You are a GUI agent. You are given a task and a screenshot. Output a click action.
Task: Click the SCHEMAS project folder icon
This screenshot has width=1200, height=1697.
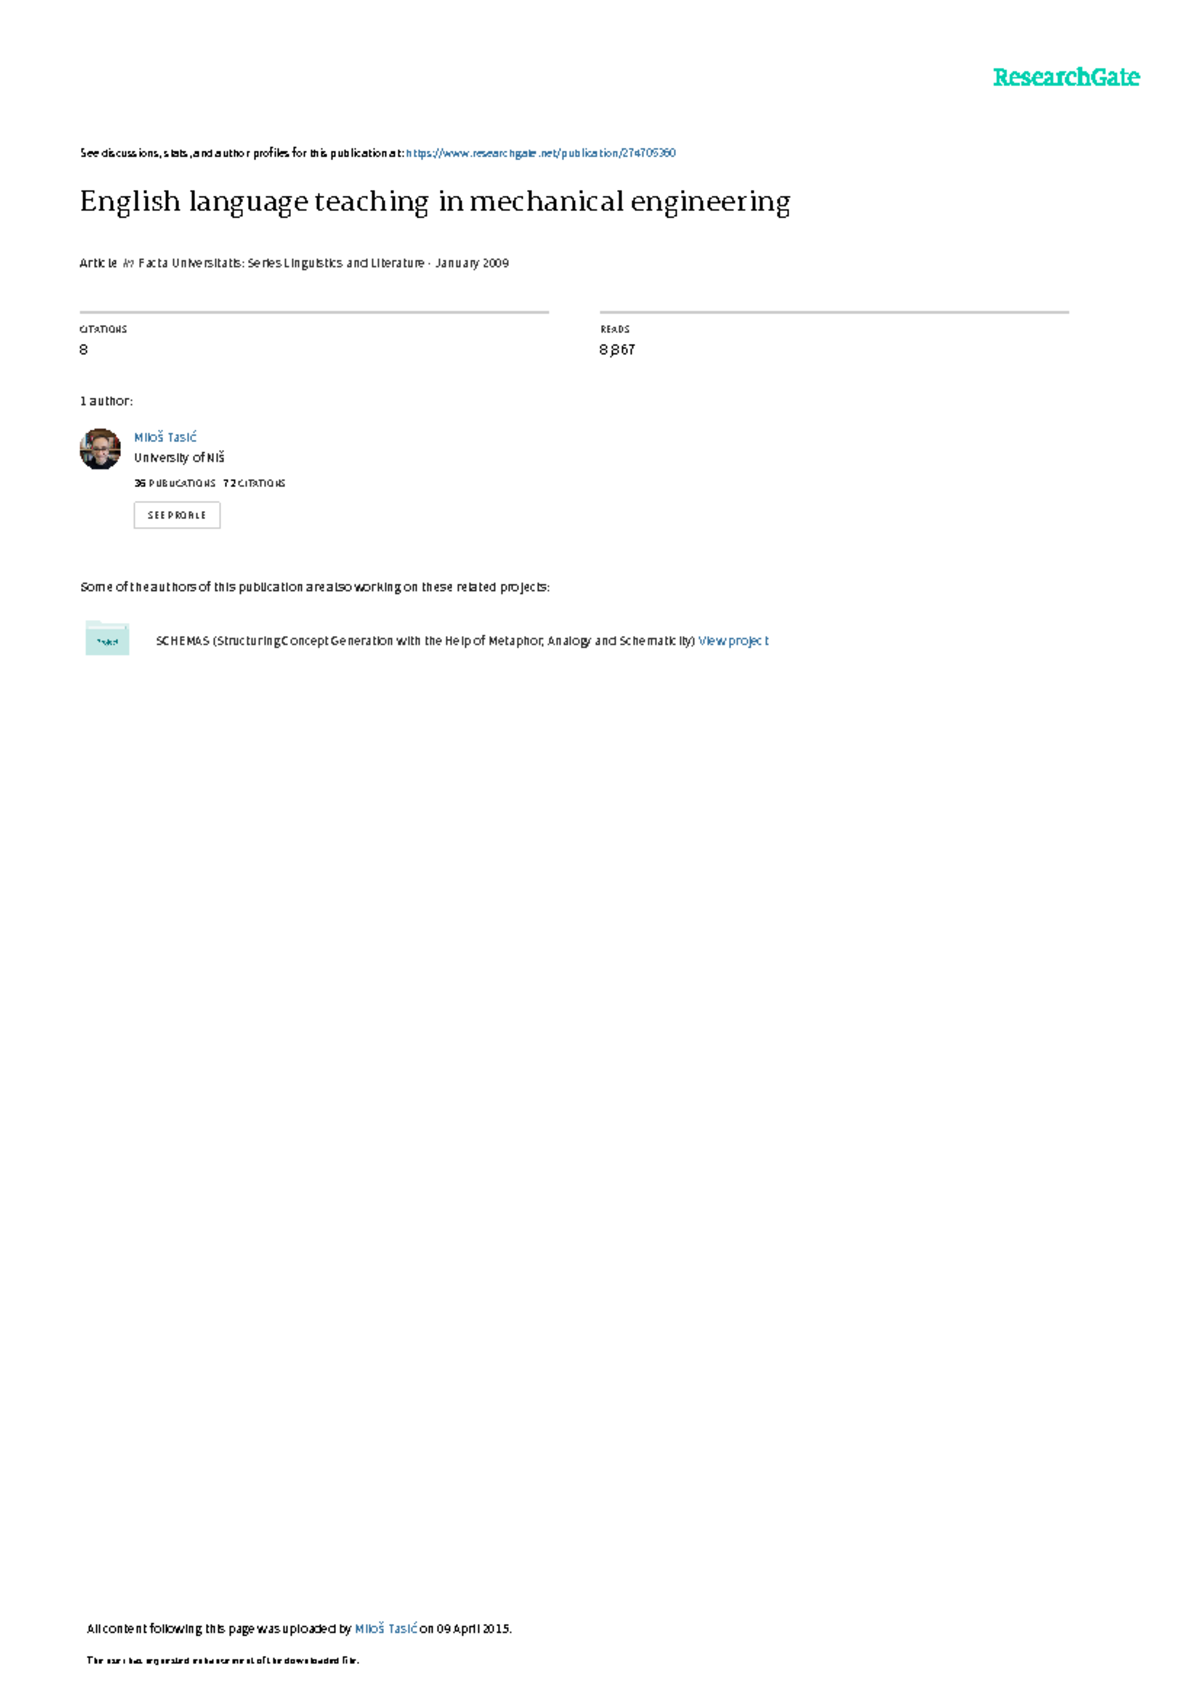pos(107,638)
